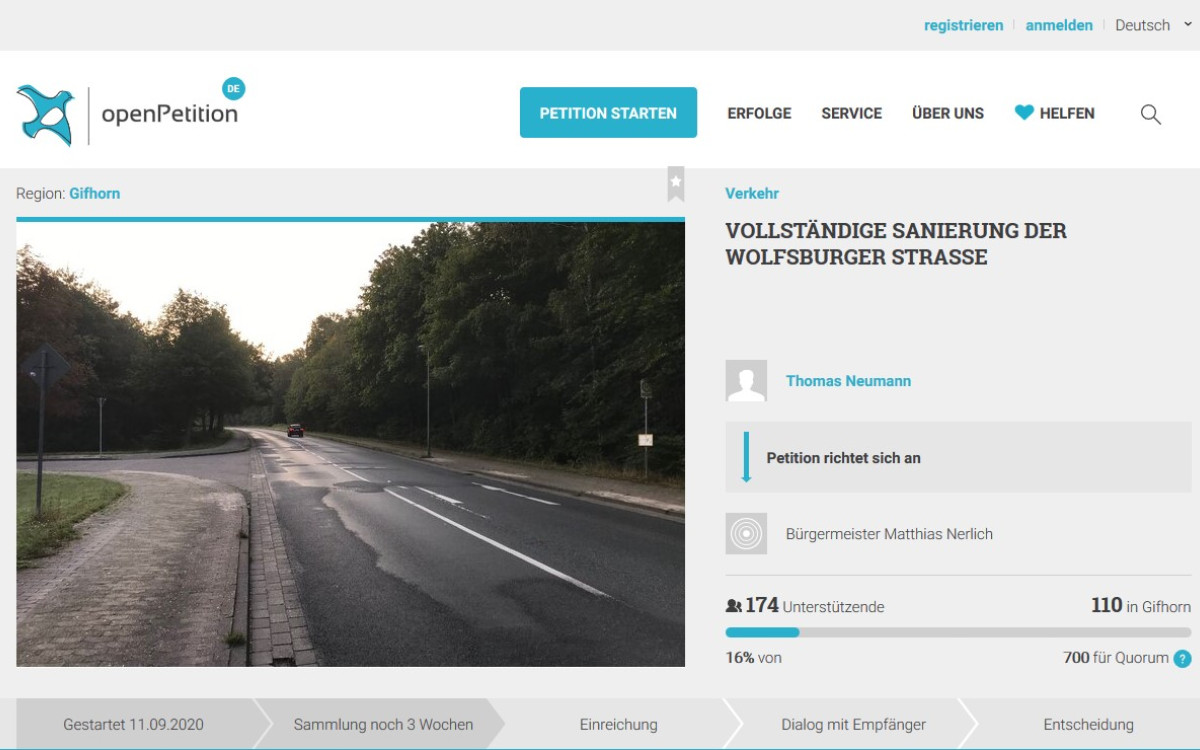Click Thomas Neumann's avatar icon

pyautogui.click(x=746, y=381)
